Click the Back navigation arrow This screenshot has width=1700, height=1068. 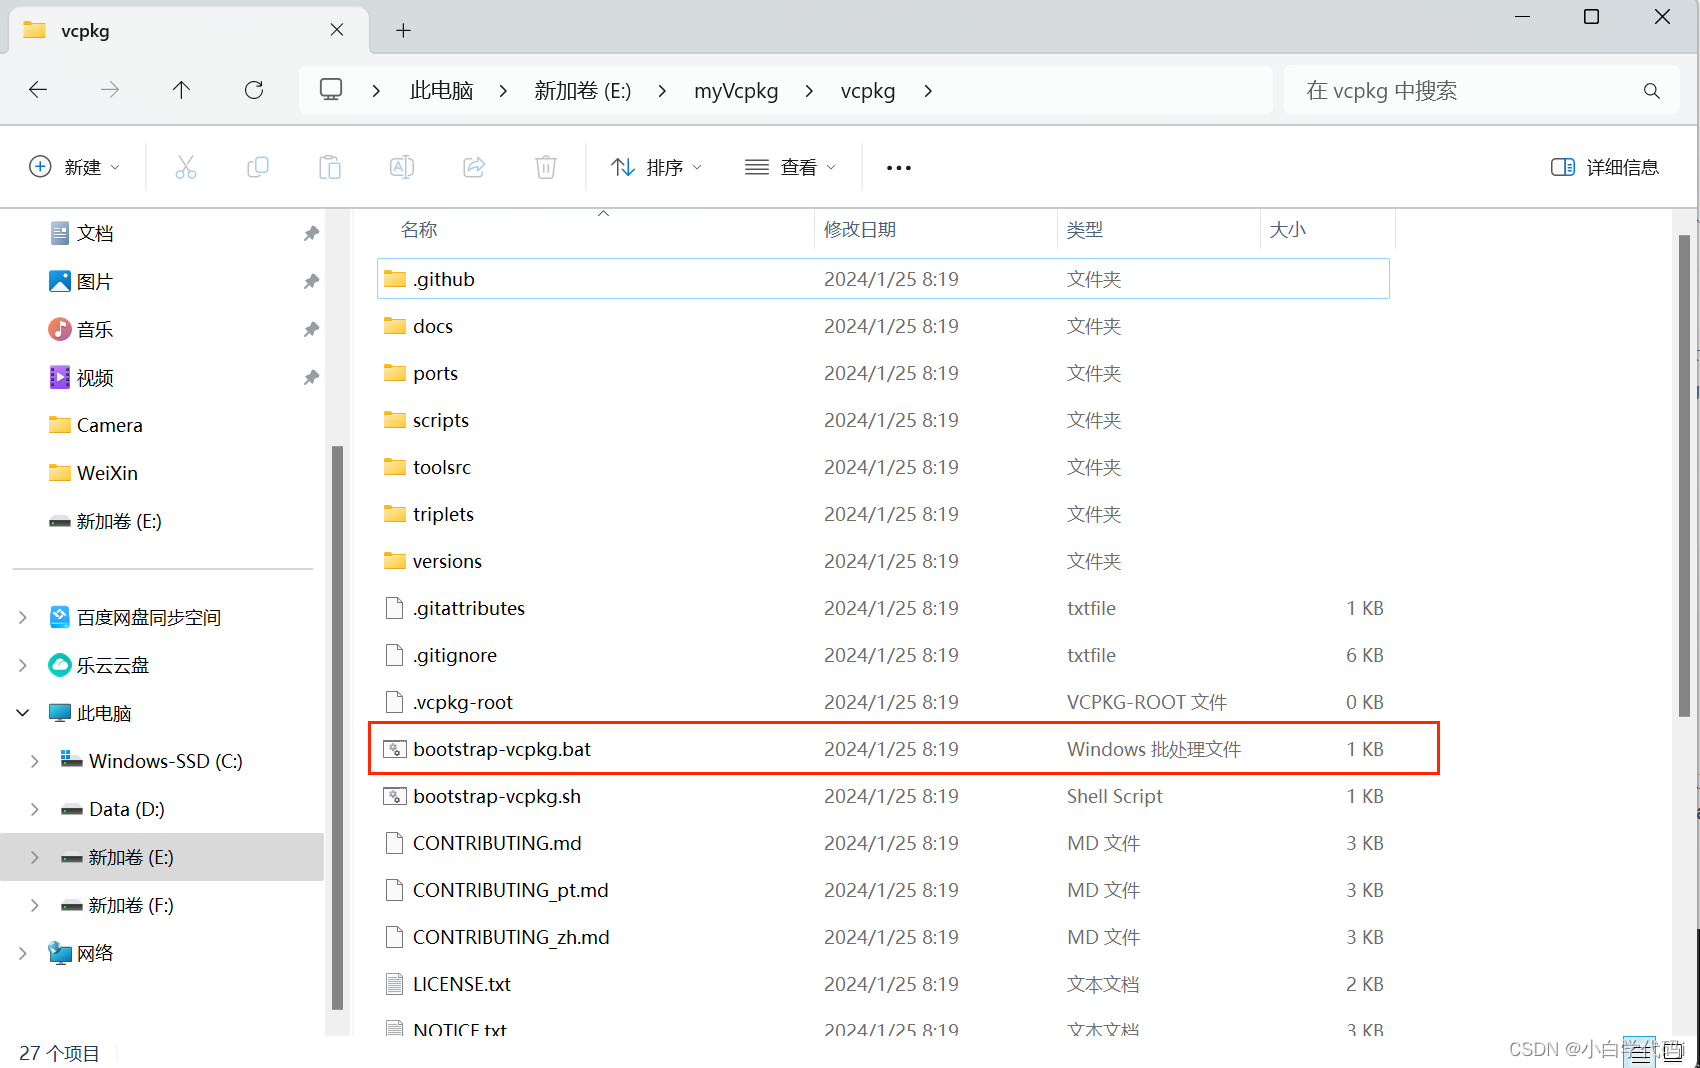pos(38,90)
